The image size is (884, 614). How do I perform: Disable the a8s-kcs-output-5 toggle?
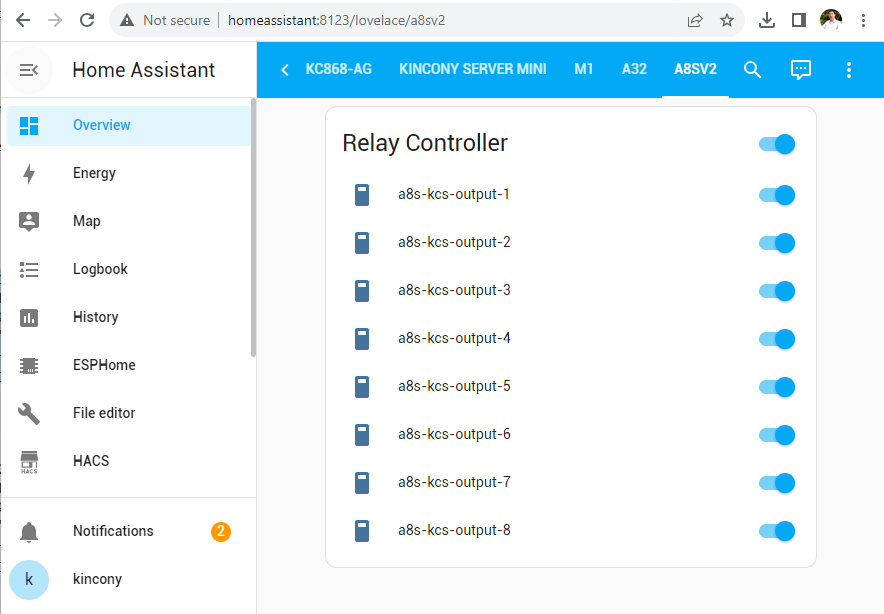pyautogui.click(x=777, y=387)
